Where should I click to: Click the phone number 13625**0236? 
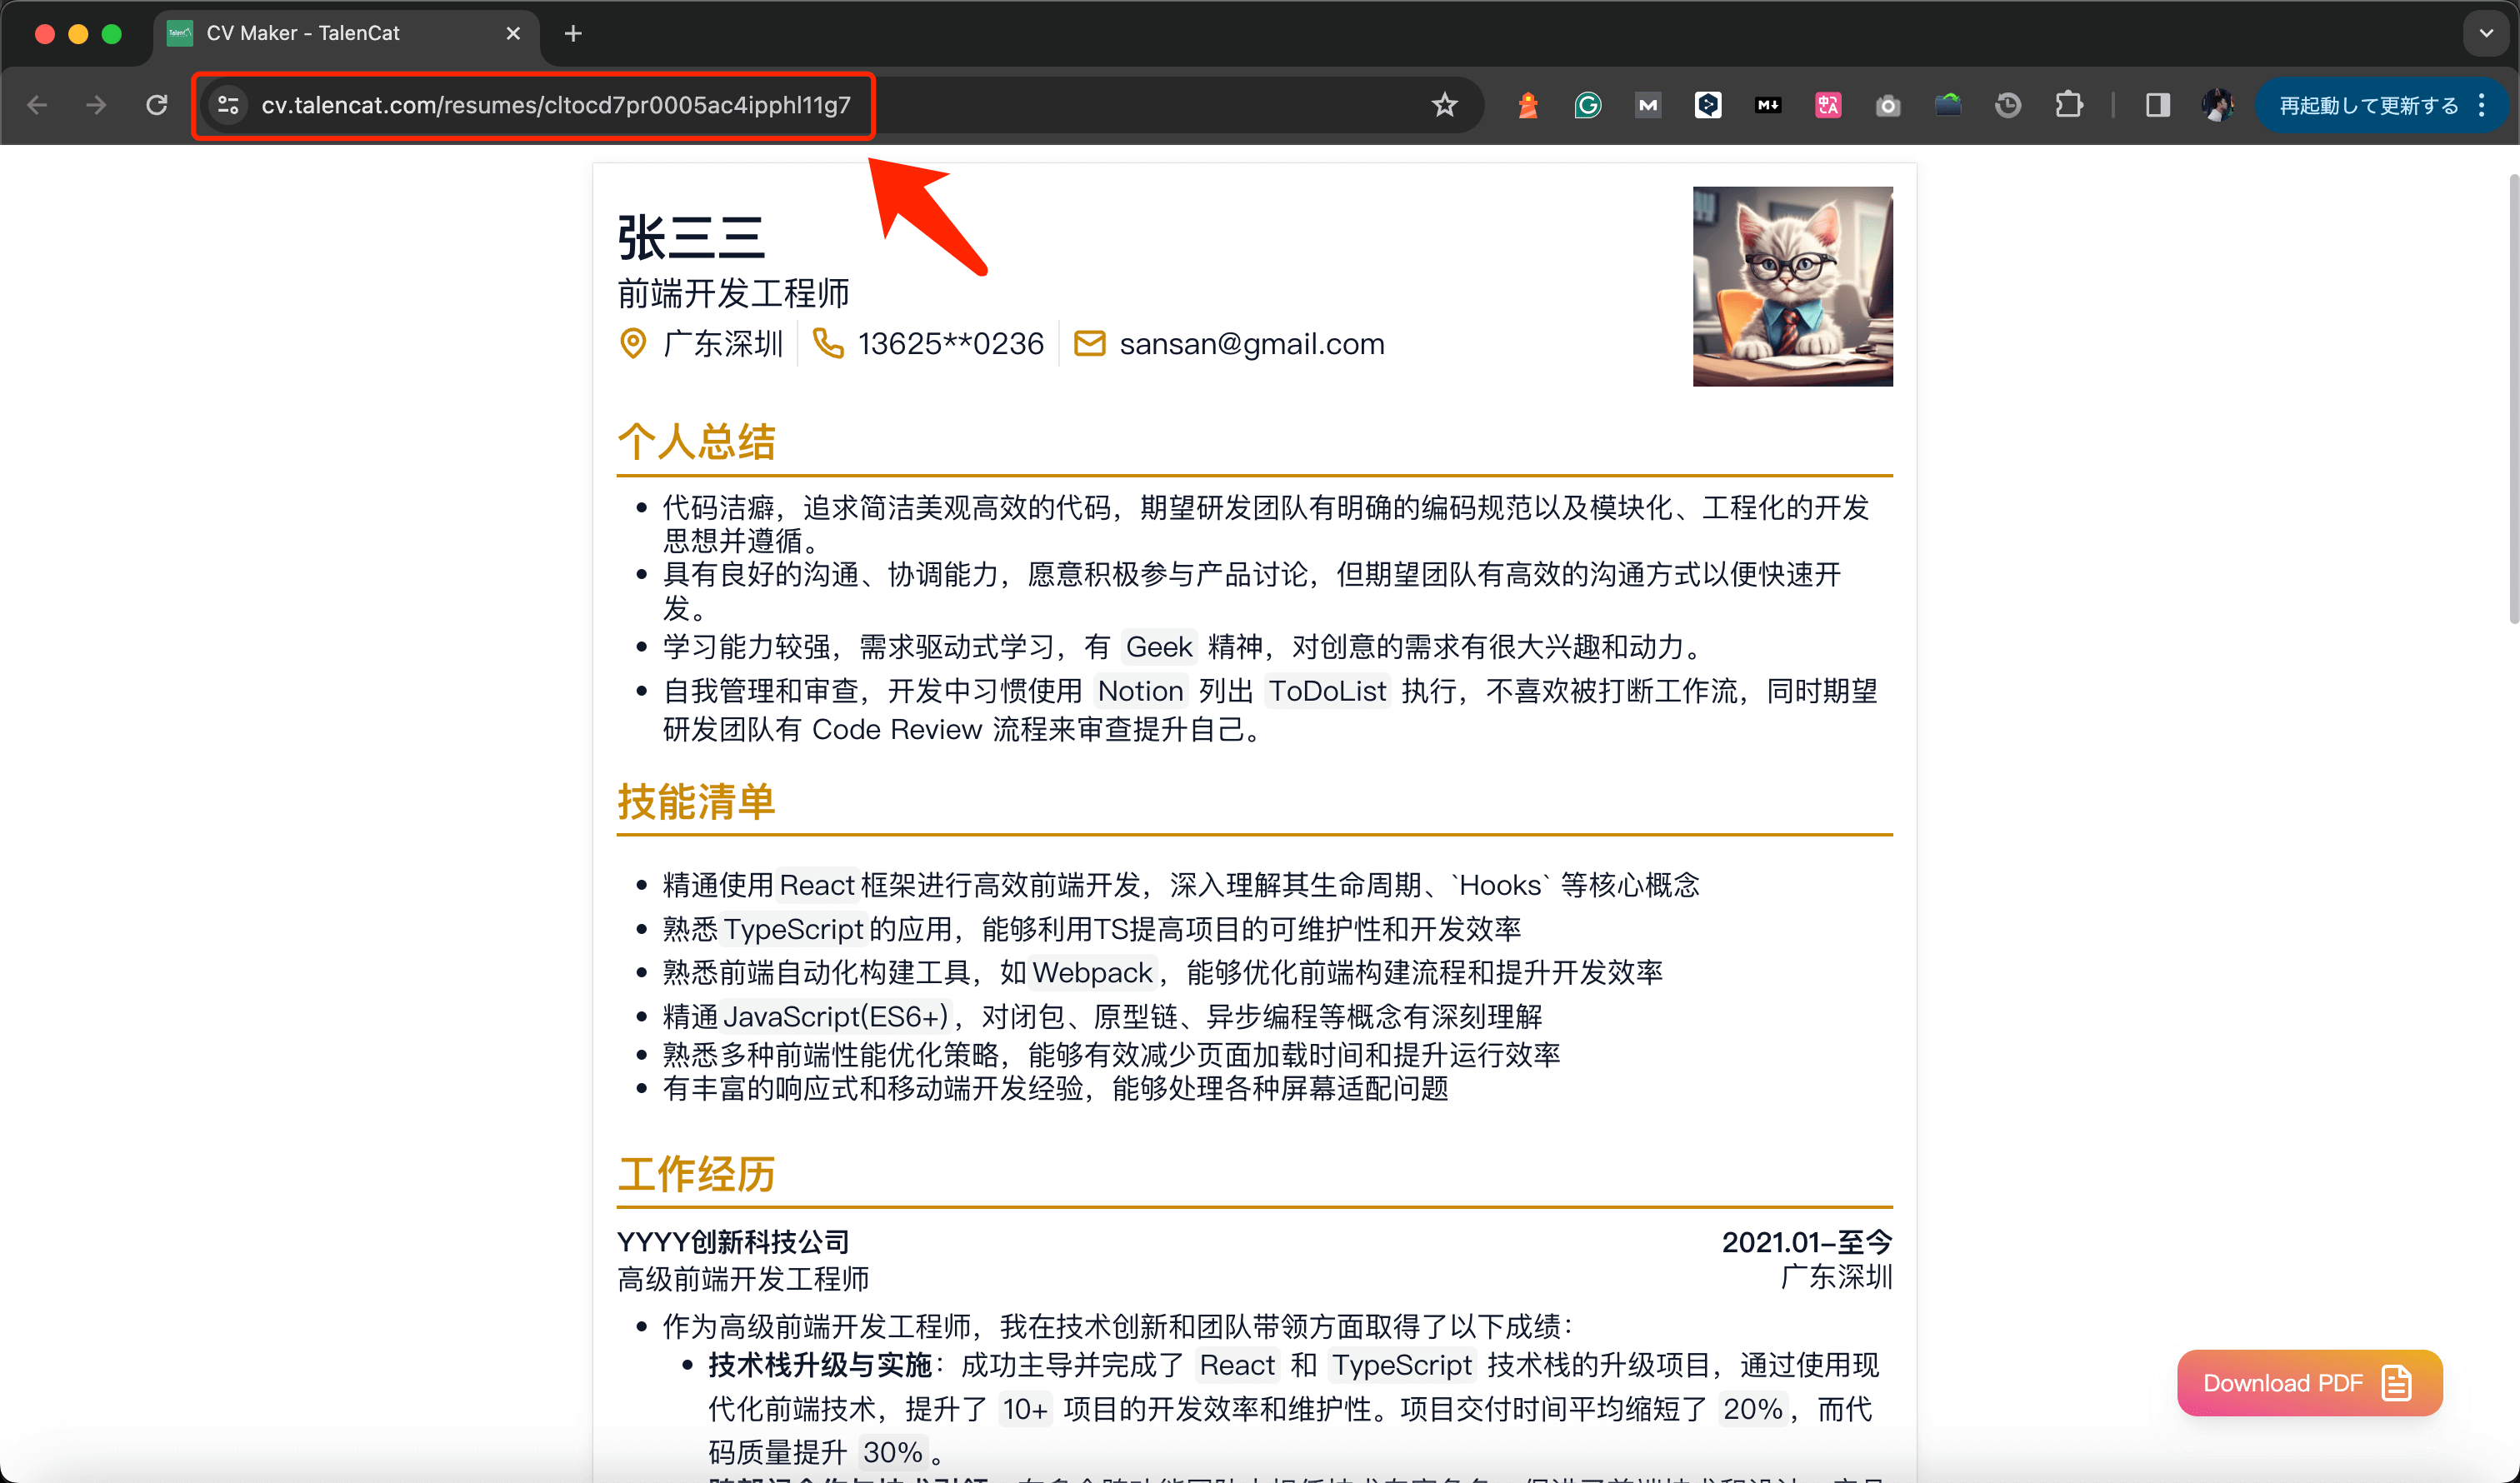click(x=950, y=343)
